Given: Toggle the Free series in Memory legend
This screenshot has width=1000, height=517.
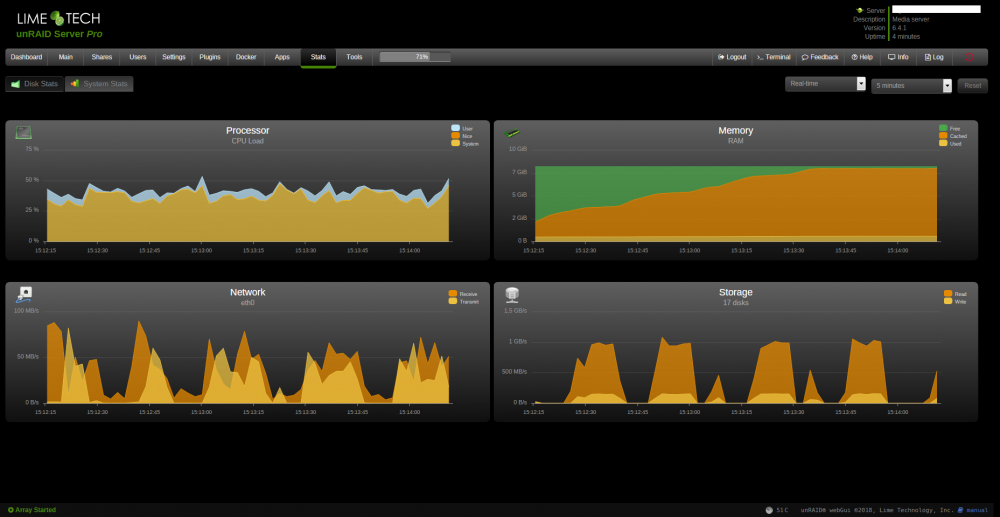Looking at the screenshot, I should (949, 128).
